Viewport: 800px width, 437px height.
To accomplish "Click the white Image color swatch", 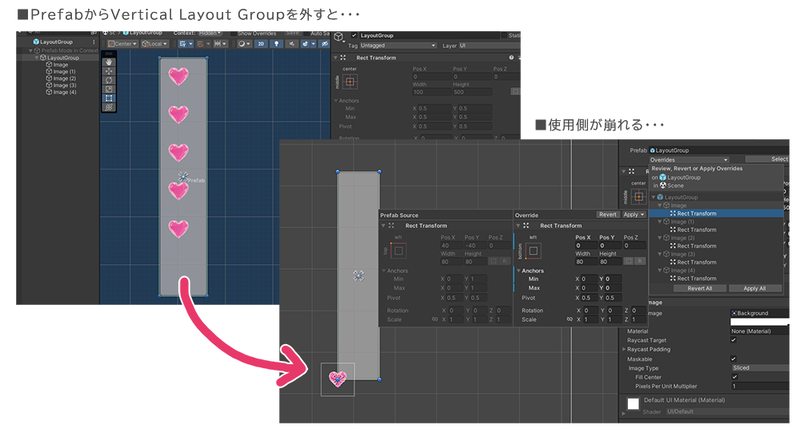I will pyautogui.click(x=760, y=322).
